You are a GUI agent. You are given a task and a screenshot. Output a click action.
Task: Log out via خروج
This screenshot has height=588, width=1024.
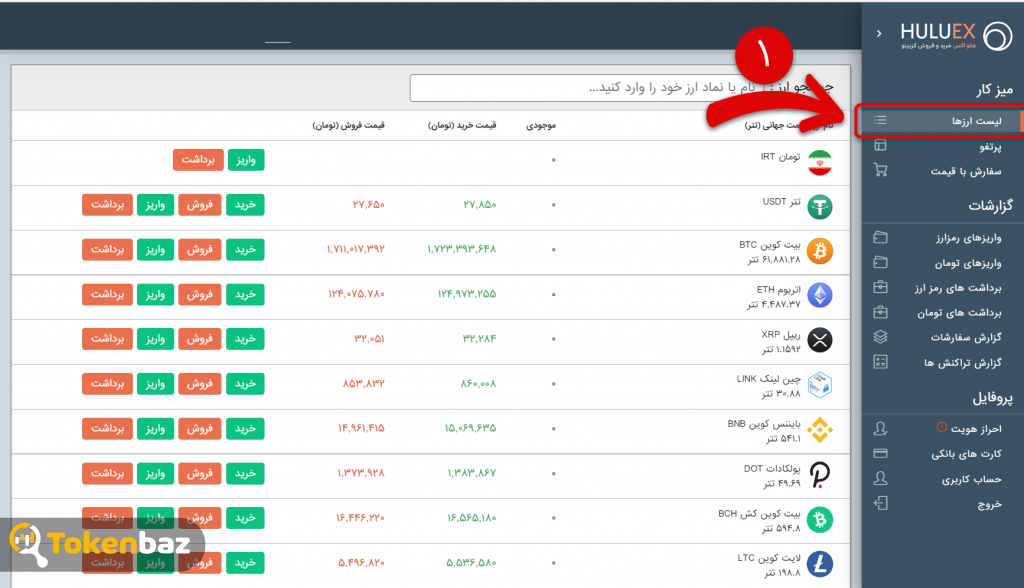click(989, 504)
